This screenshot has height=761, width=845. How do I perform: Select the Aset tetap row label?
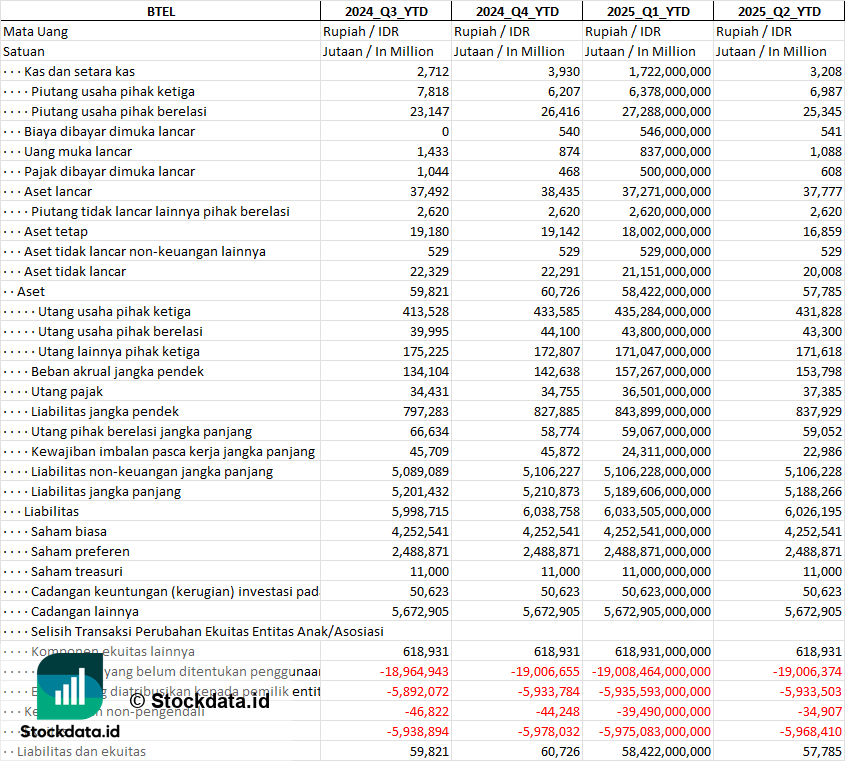(x=56, y=231)
